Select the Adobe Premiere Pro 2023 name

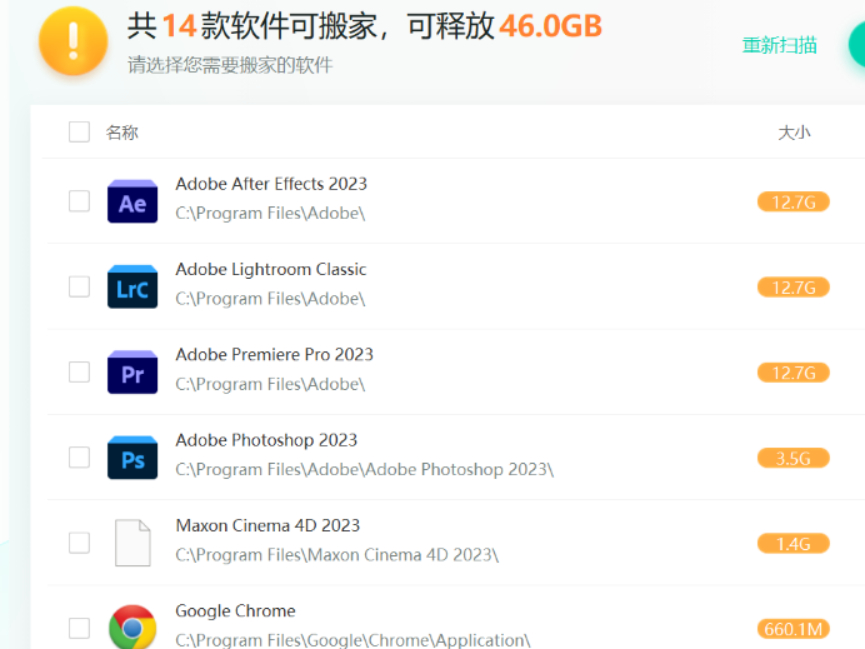[x=275, y=354]
